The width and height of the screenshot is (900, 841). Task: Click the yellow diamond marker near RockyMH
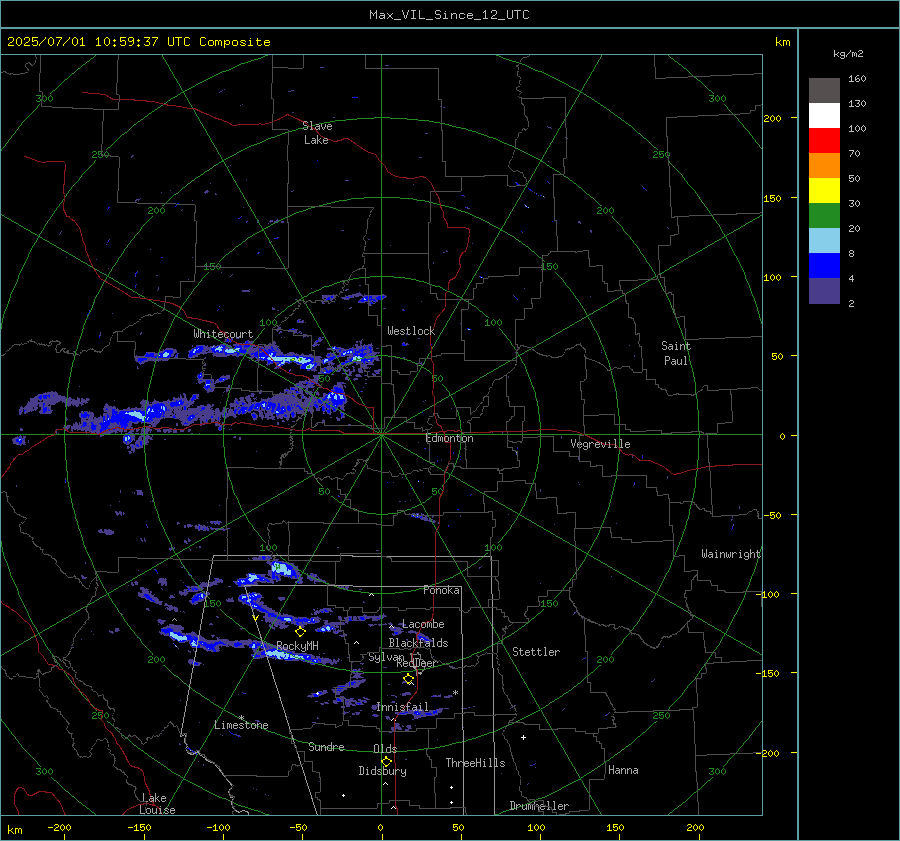click(300, 631)
